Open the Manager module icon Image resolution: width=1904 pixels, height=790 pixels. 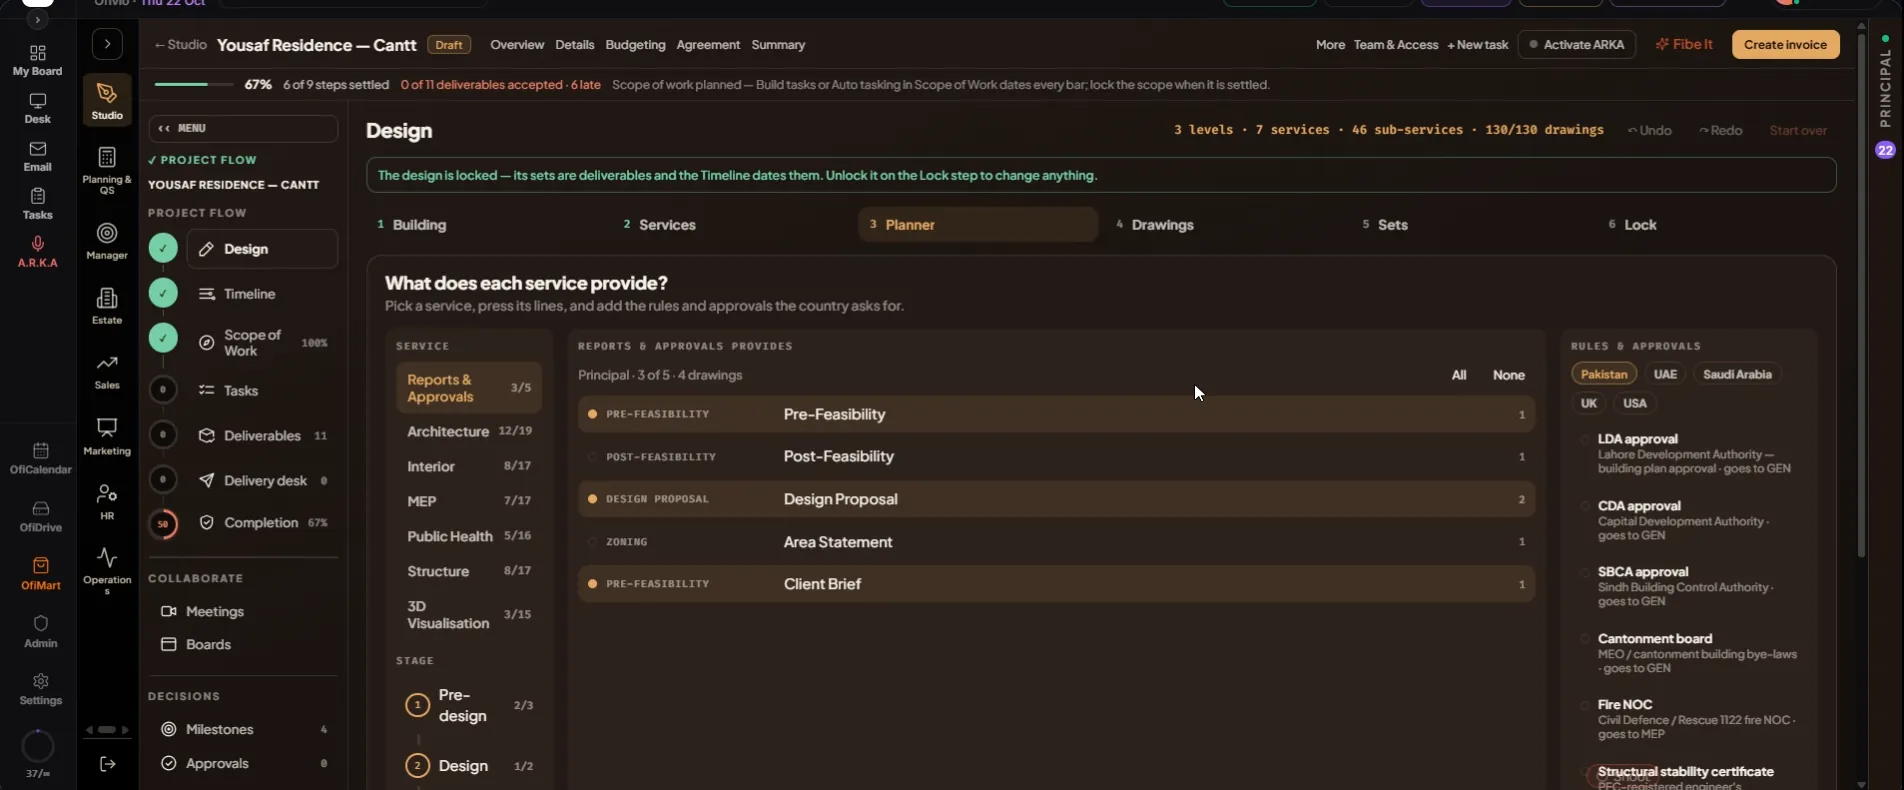107,241
